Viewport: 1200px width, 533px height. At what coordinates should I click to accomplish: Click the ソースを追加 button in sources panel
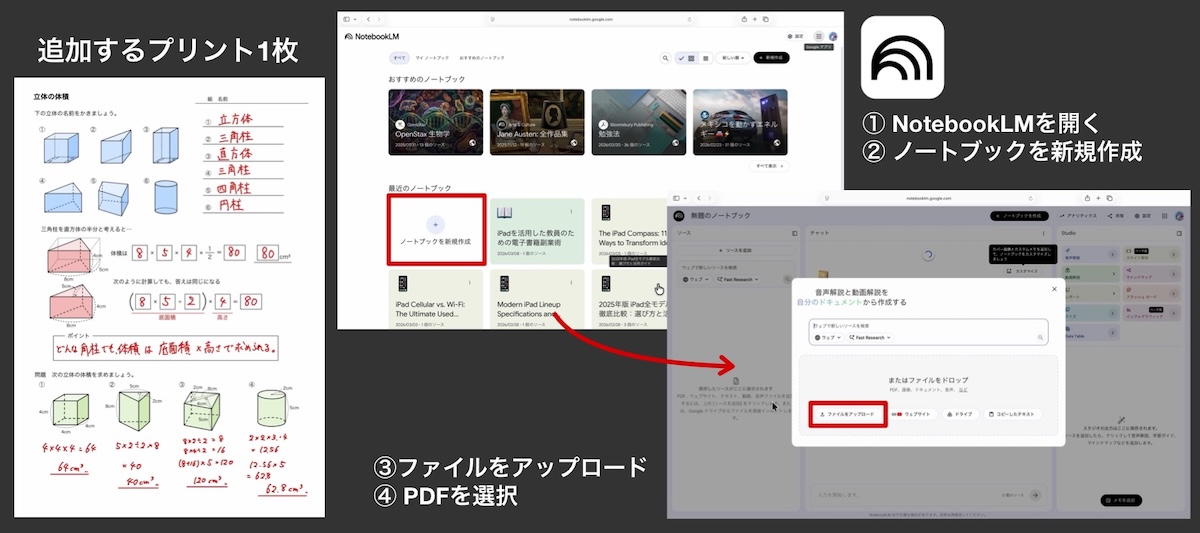click(x=736, y=250)
